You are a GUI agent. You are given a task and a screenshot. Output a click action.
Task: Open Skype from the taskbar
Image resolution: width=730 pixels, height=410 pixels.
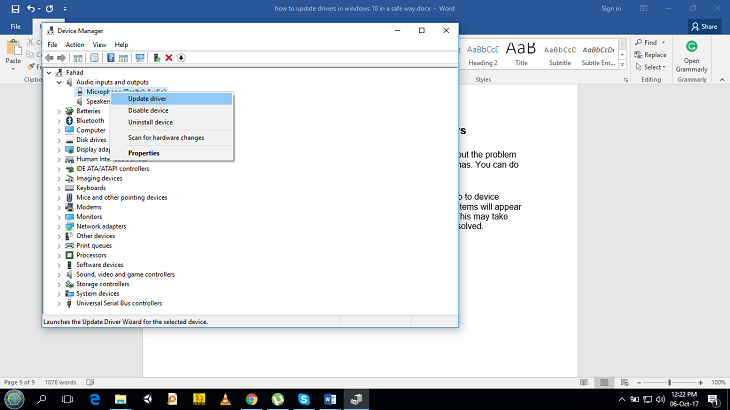pyautogui.click(x=304, y=399)
